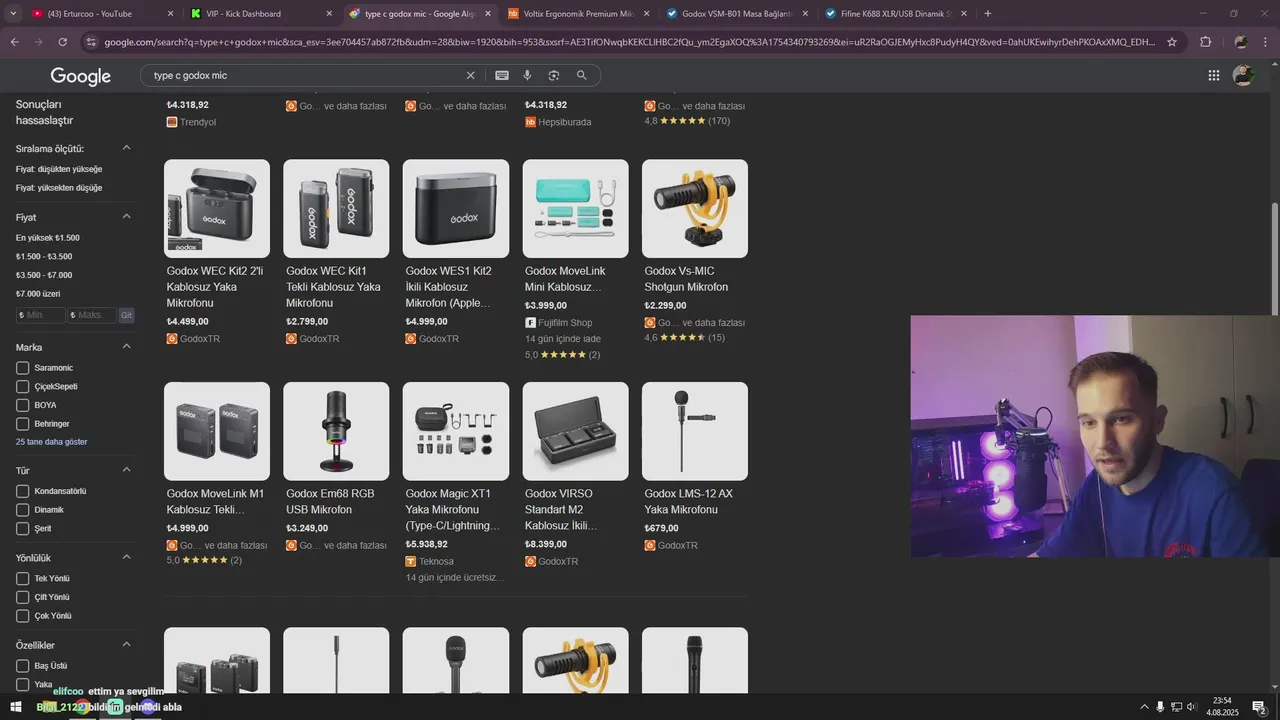Focus the Google search text field

coord(305,75)
